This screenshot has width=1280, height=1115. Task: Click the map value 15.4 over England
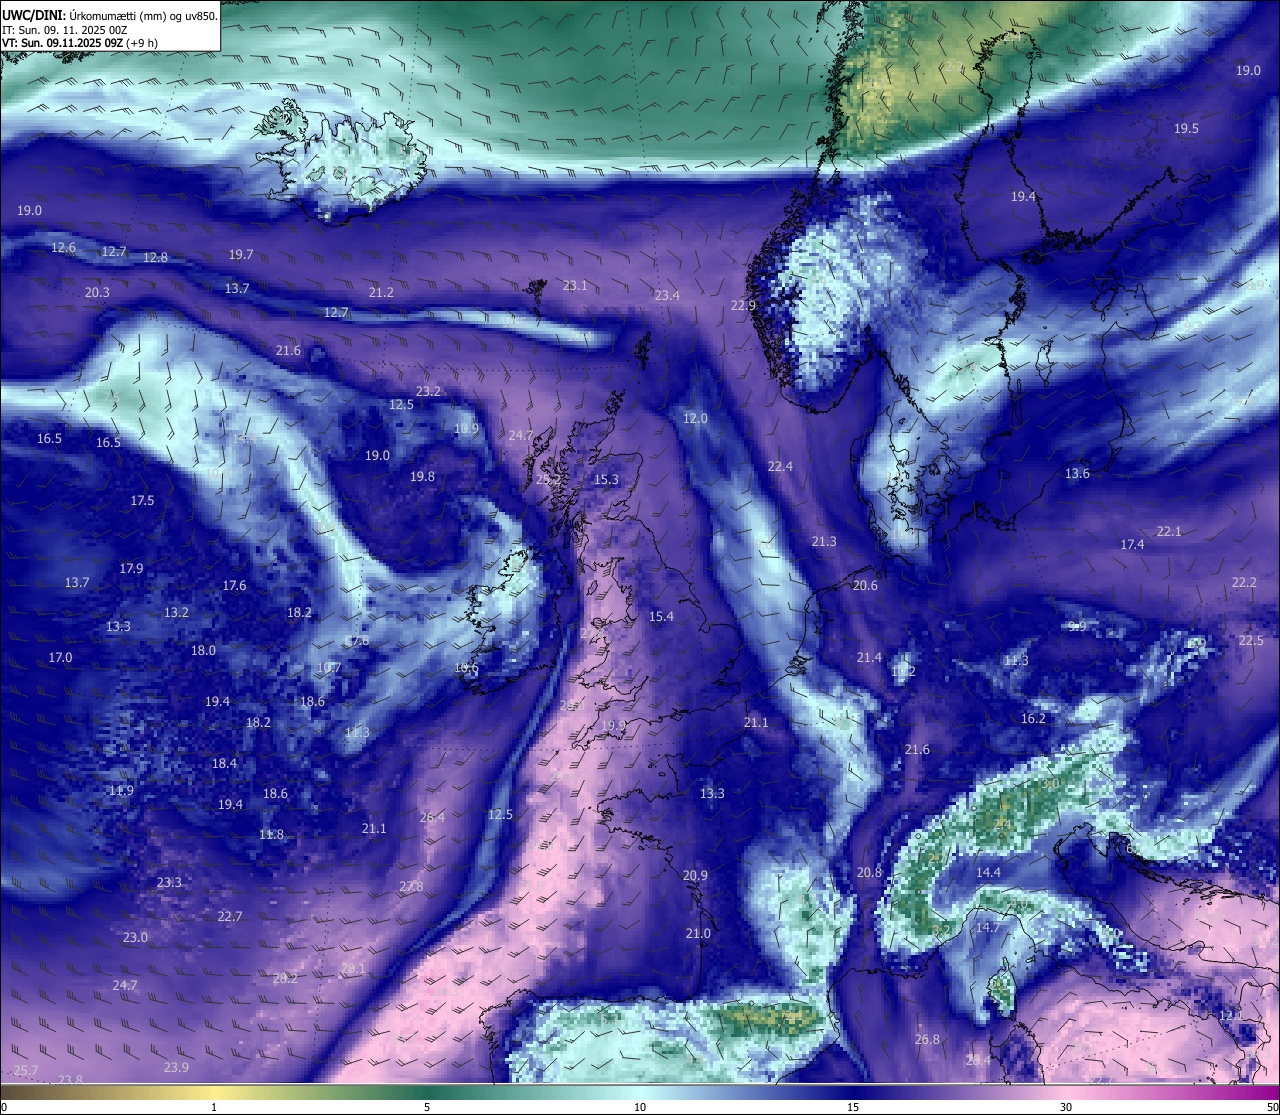661,617
